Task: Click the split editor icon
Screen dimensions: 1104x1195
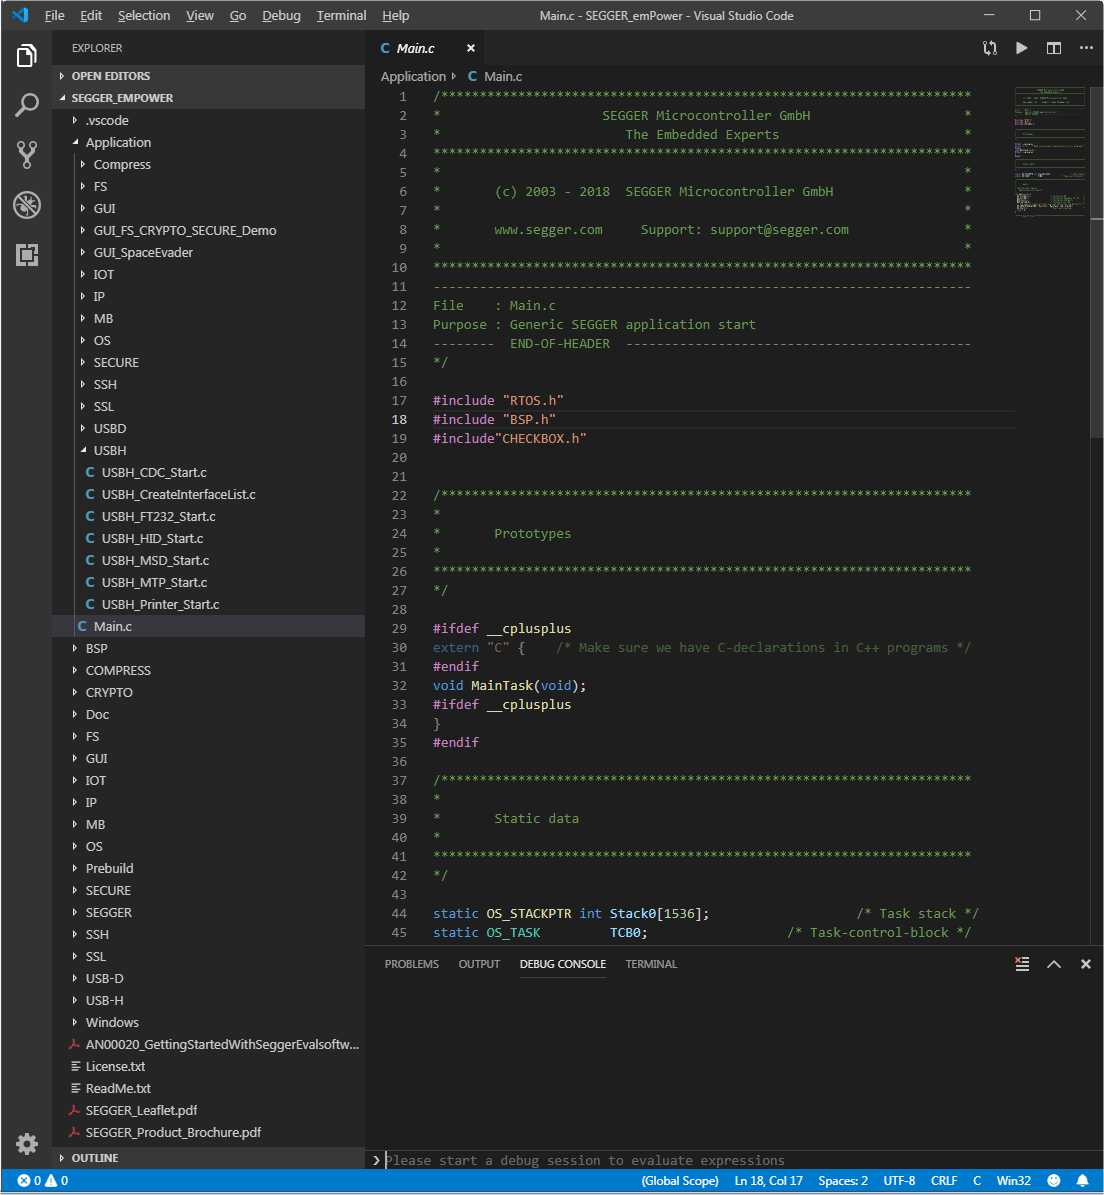Action: click(x=1054, y=48)
